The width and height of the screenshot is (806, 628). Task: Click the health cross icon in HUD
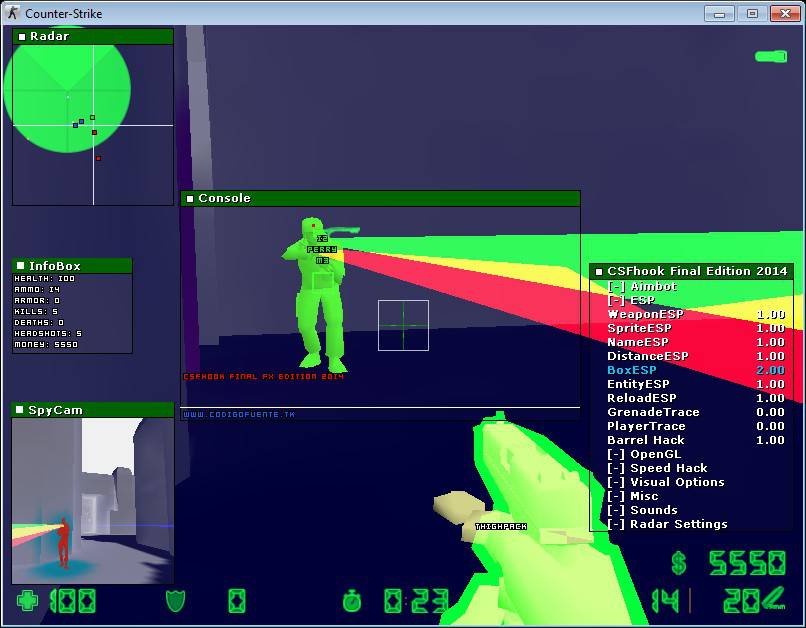click(28, 600)
